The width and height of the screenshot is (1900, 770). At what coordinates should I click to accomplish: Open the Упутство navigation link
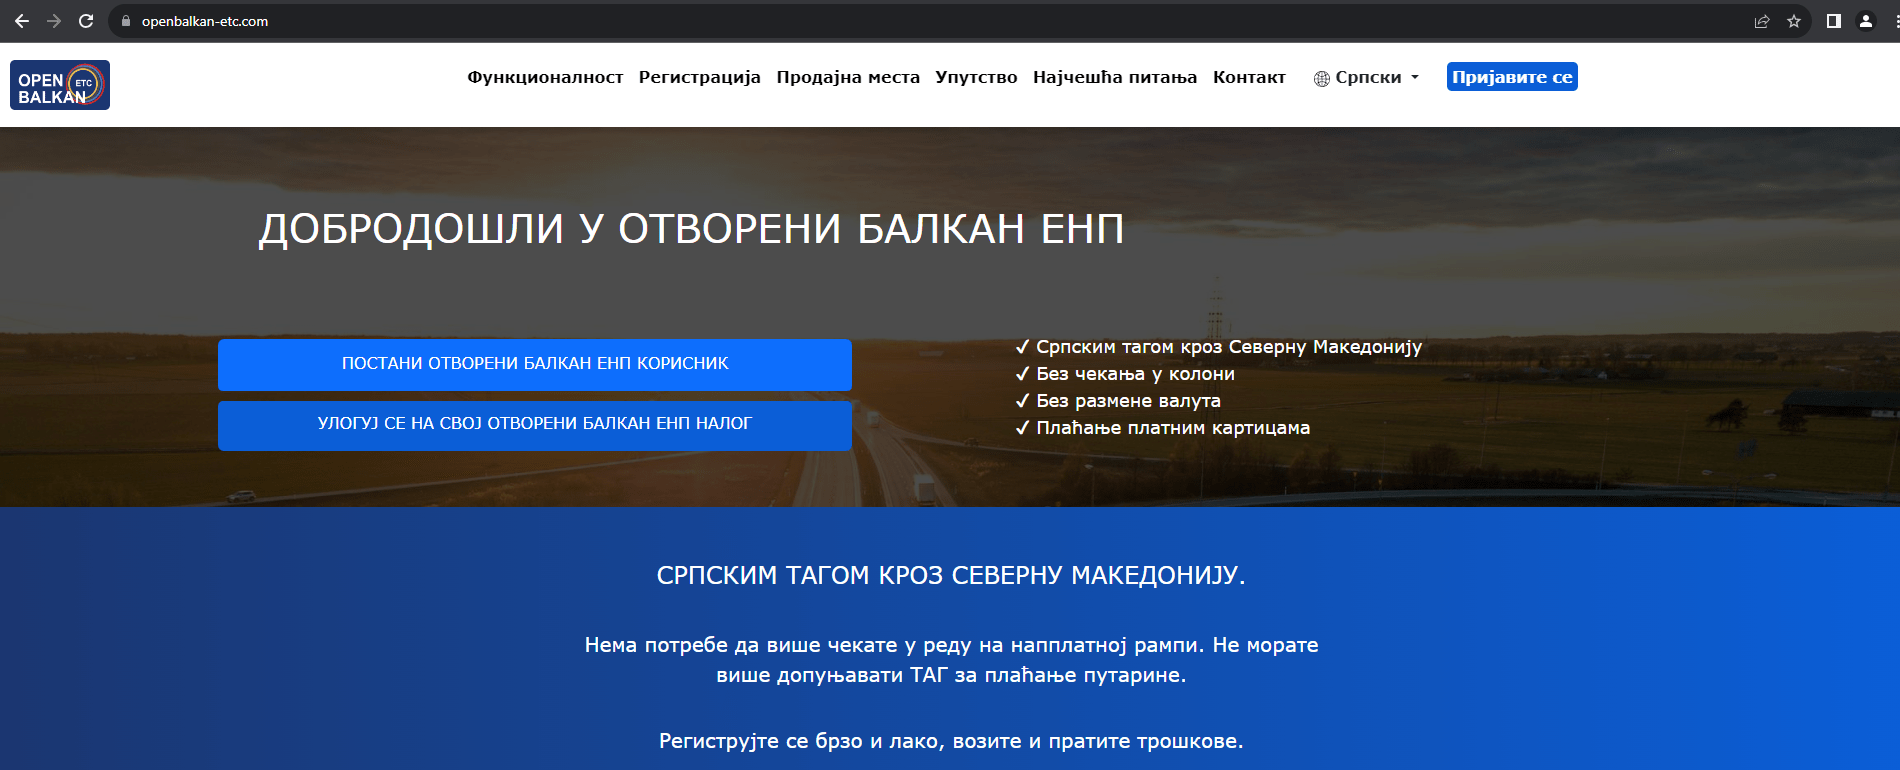[x=976, y=77]
